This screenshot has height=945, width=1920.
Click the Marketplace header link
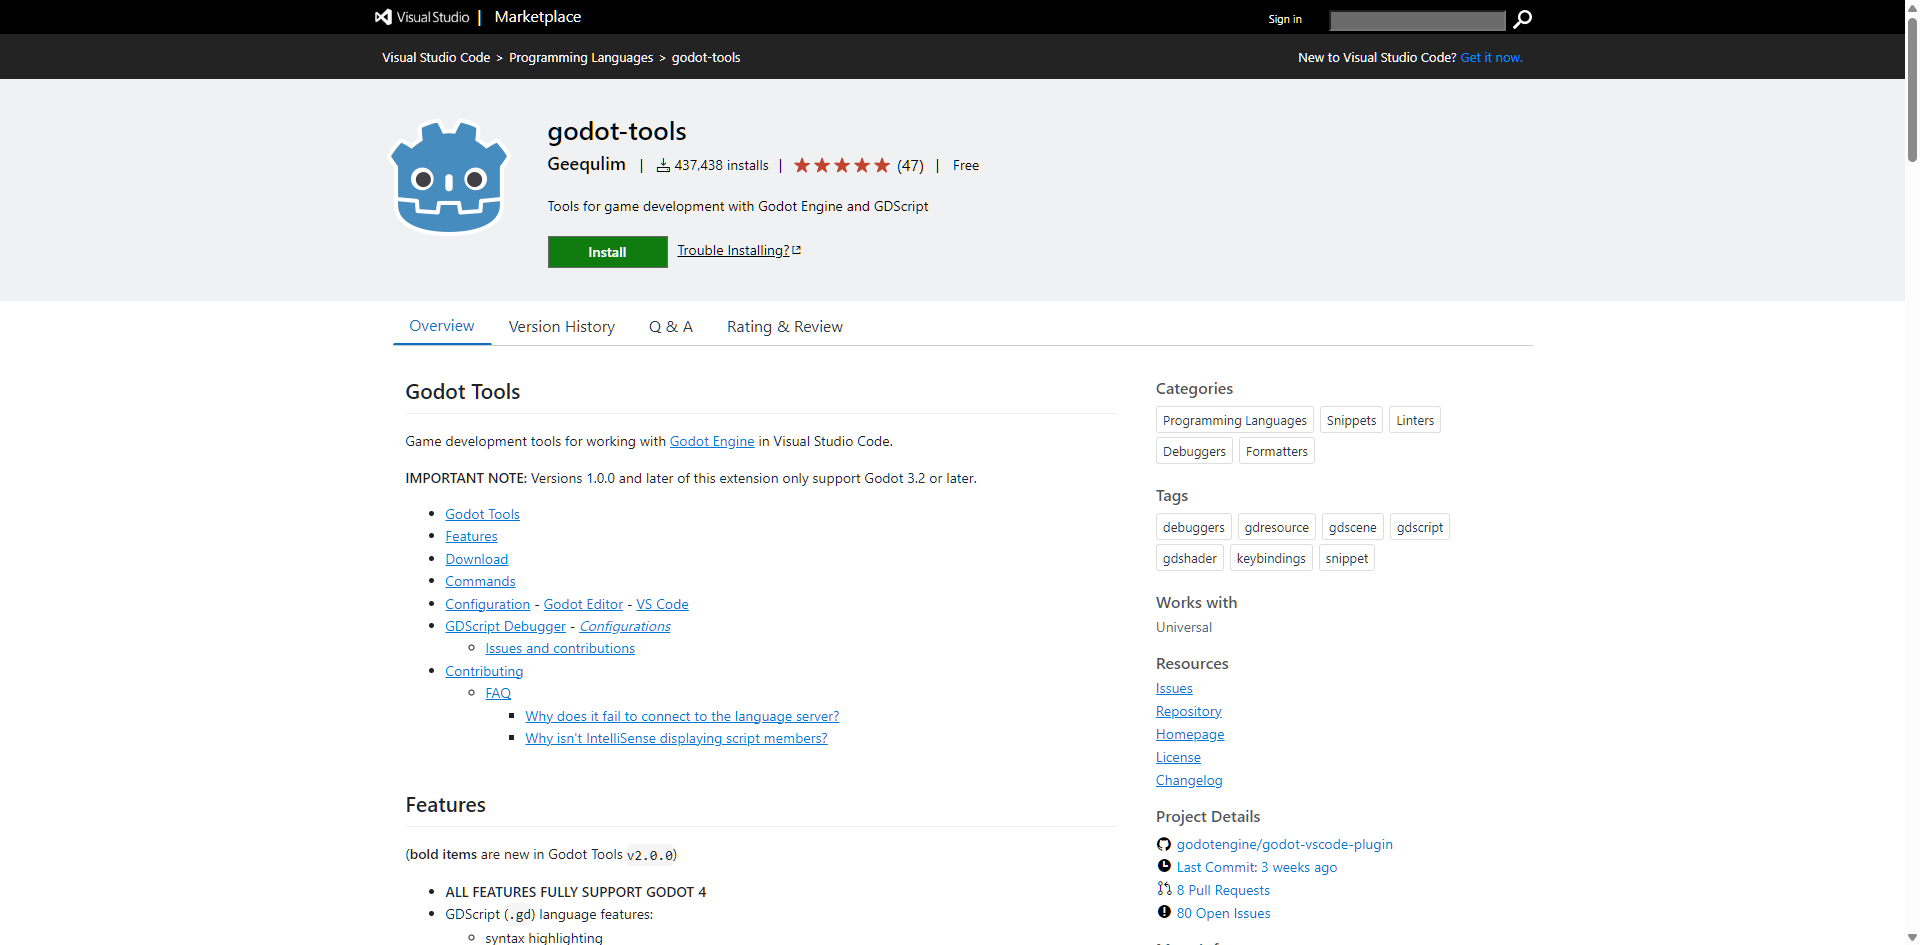[x=538, y=17]
